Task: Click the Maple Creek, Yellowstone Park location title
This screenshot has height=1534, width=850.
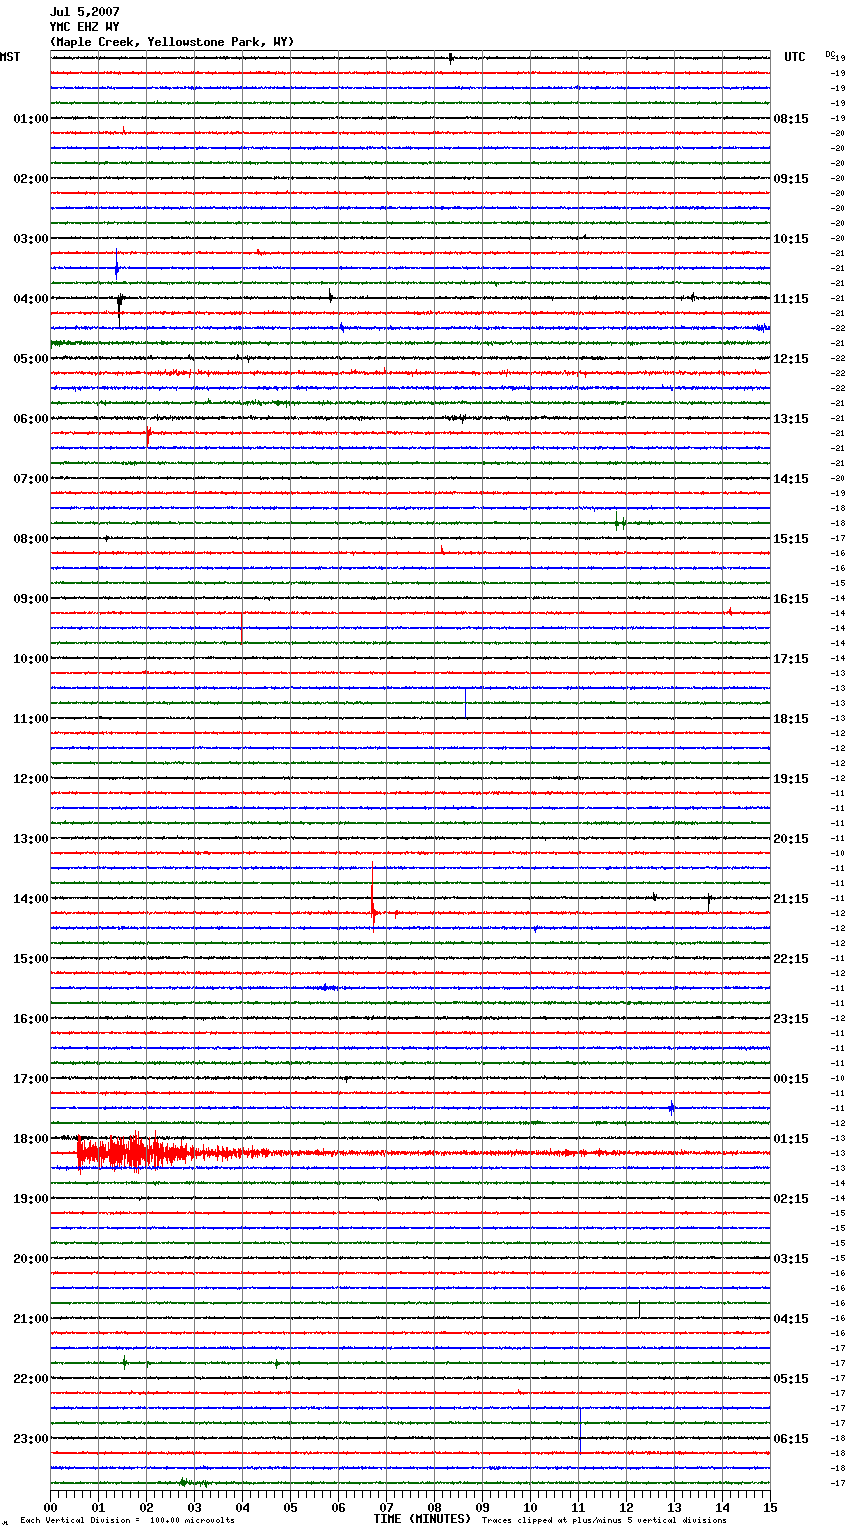Action: (172, 42)
